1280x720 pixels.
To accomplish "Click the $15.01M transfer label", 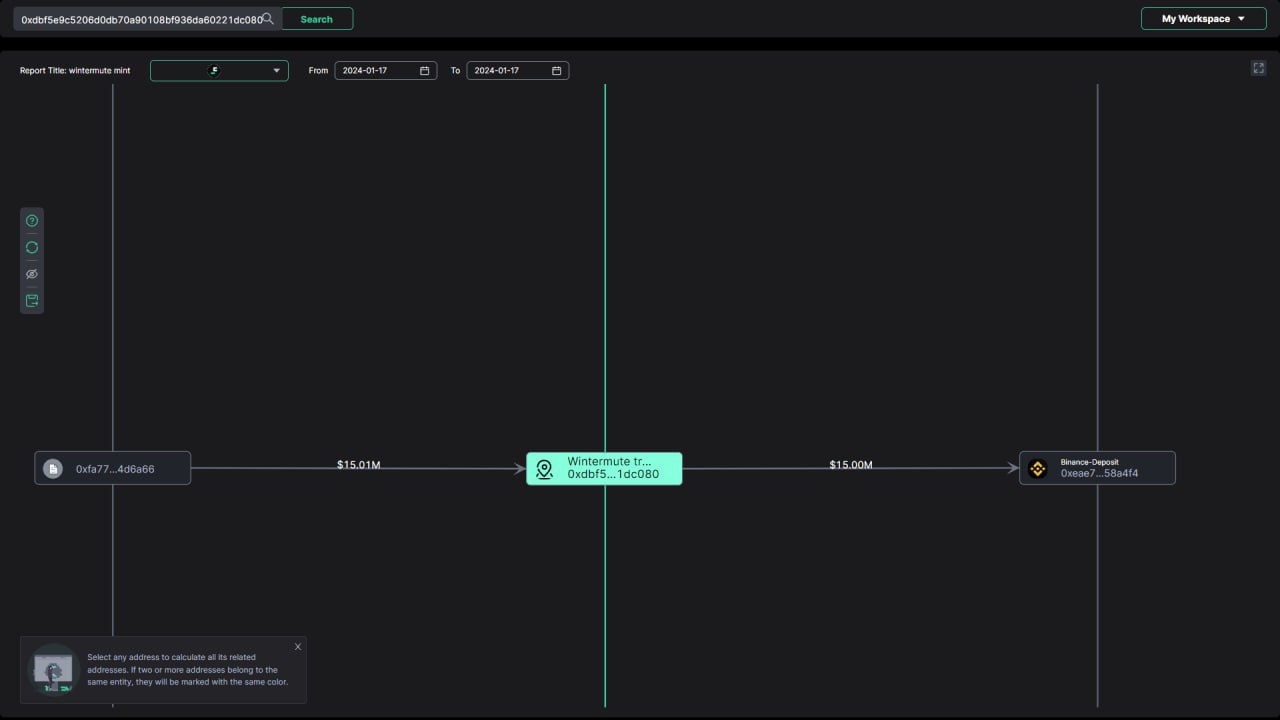I will click(x=359, y=465).
